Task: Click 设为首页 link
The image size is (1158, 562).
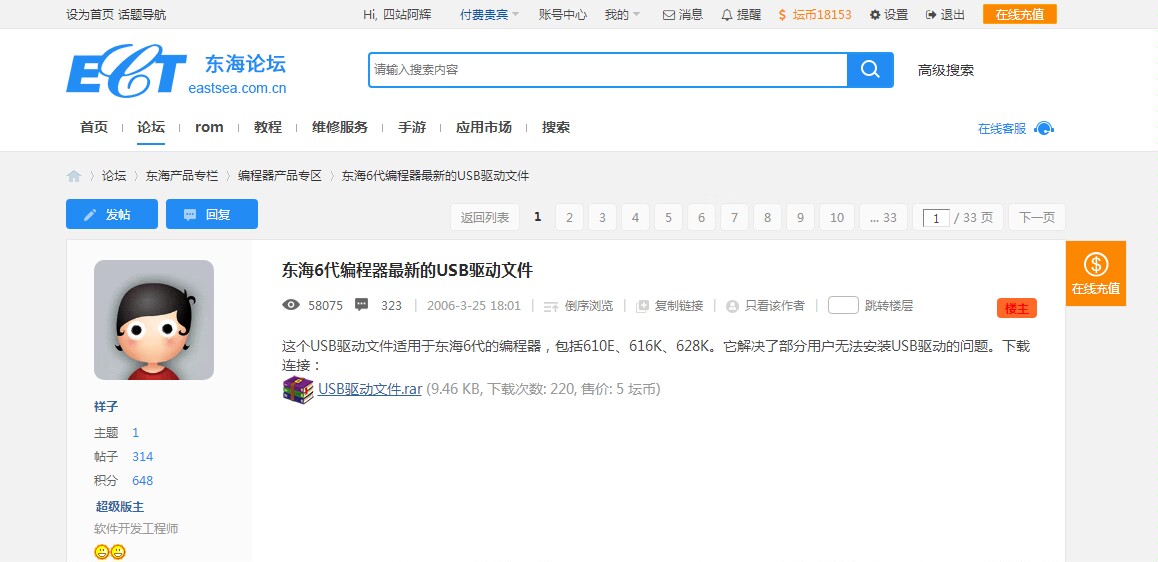Action: [x=90, y=15]
